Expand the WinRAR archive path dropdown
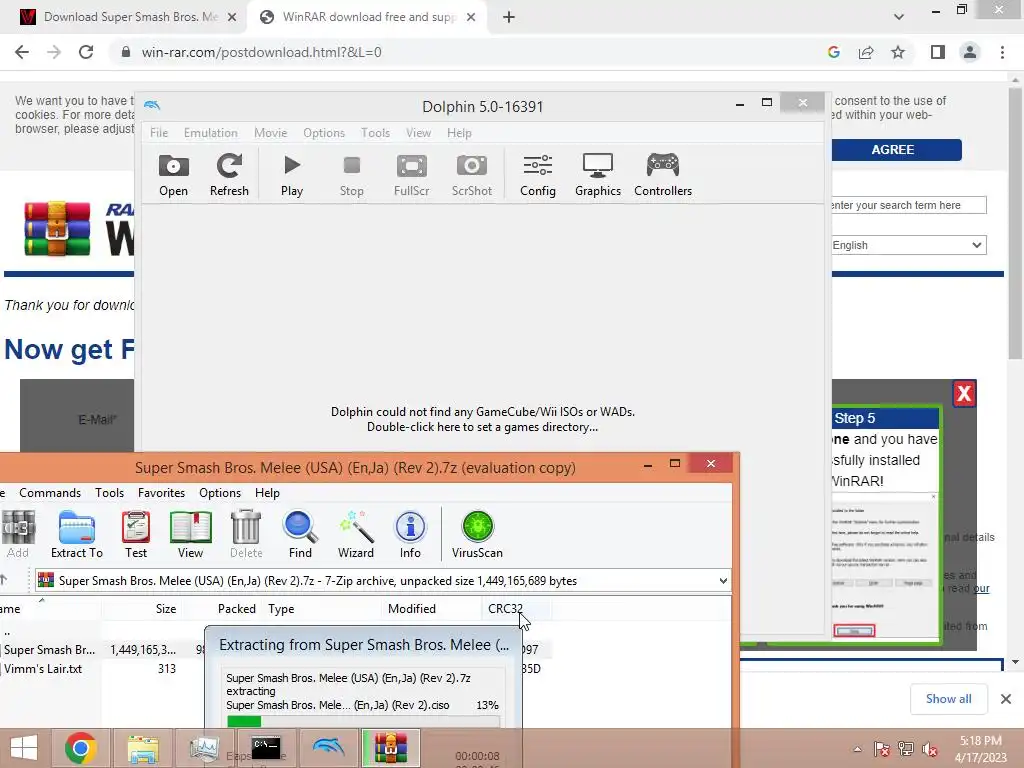Image resolution: width=1024 pixels, height=768 pixels. click(x=723, y=581)
